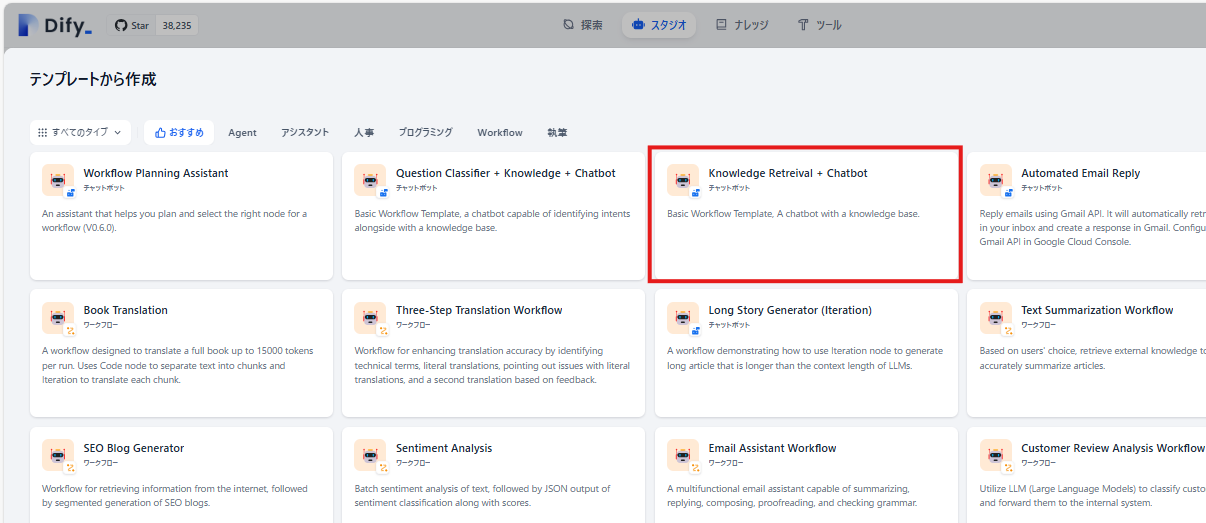Switch to the ナレッジ tab
The image size is (1206, 523).
(742, 25)
